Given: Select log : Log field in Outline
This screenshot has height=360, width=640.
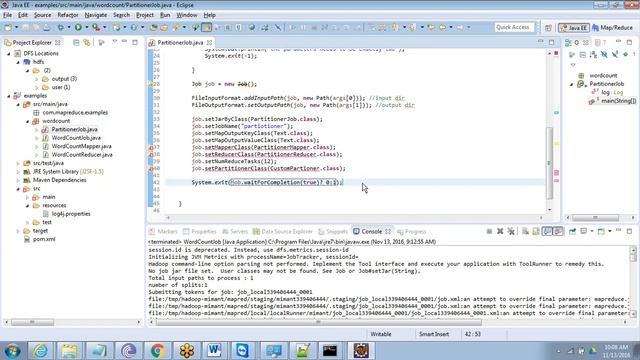Looking at the screenshot, I should pyautogui.click(x=608, y=92).
